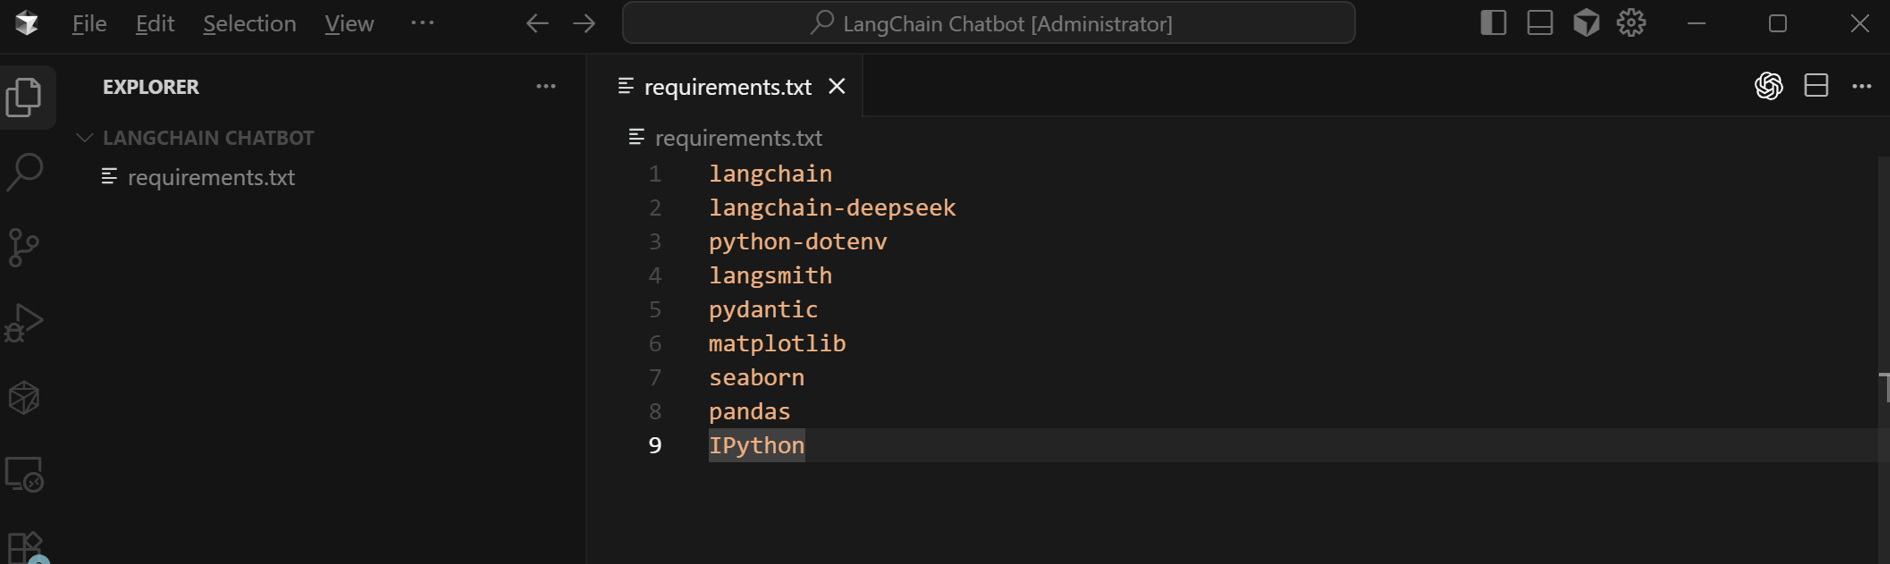Close the requirements.txt tab
Screen dimensions: 1890x564
click(x=837, y=87)
